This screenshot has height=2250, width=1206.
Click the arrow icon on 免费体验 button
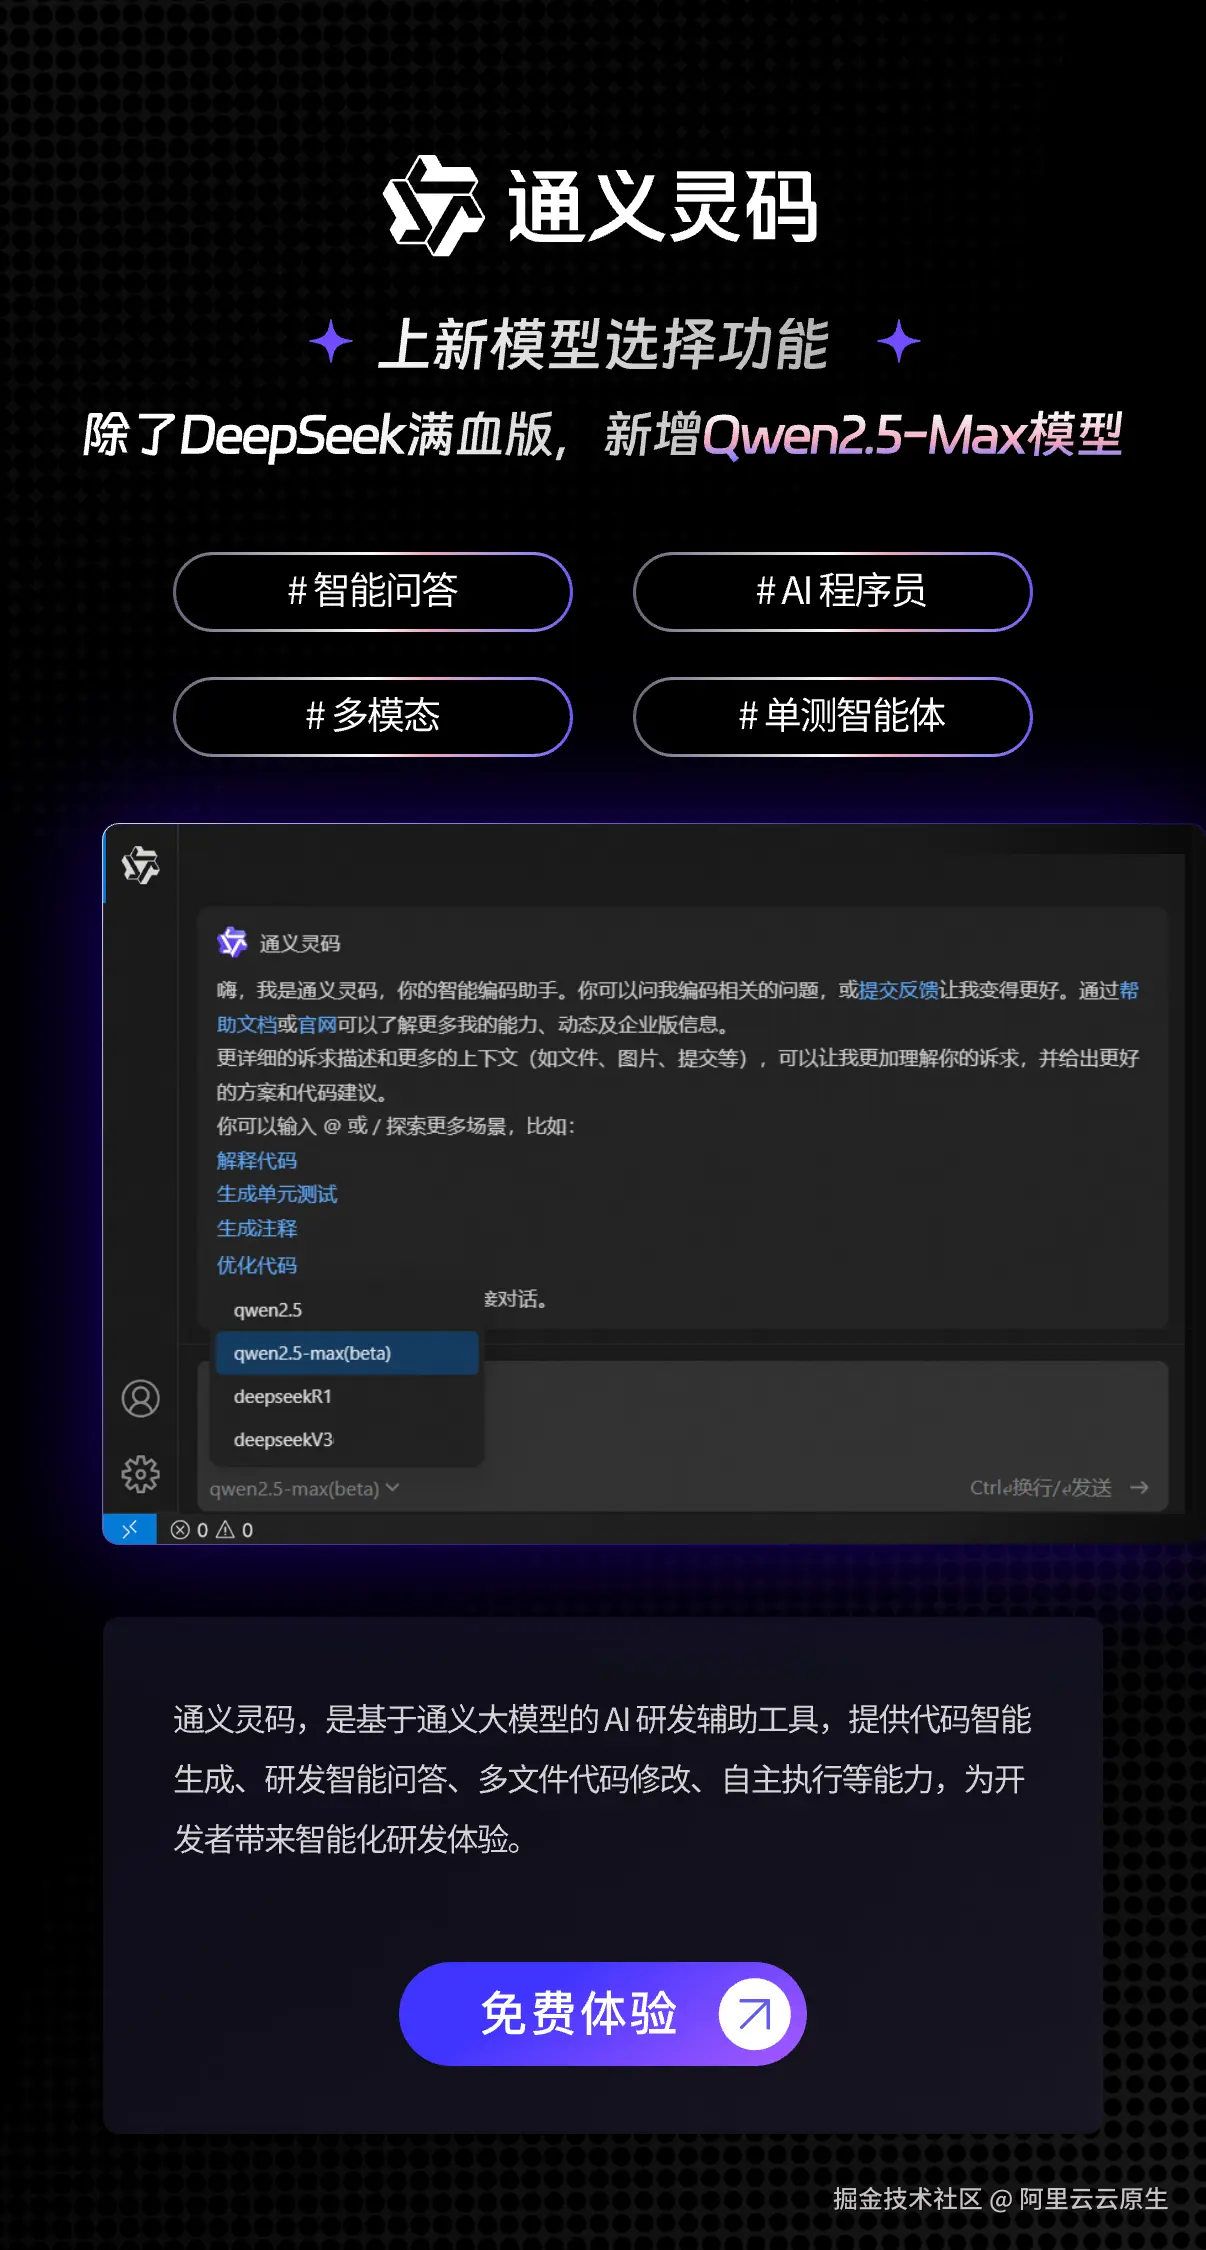(754, 2014)
